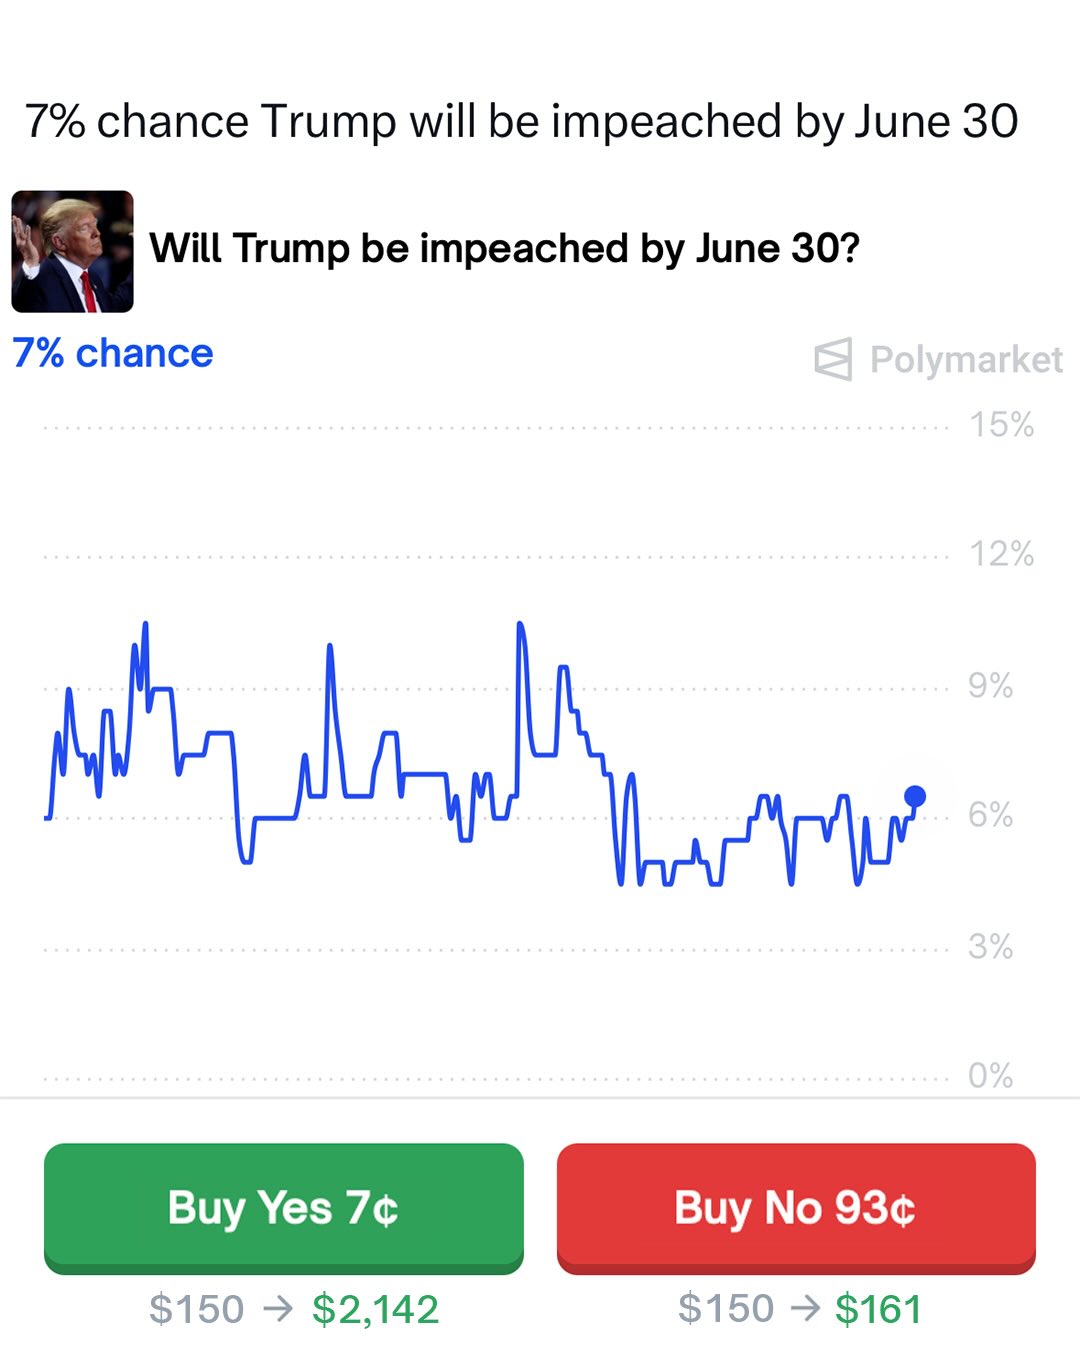Click the 12% axis label

tap(1001, 554)
